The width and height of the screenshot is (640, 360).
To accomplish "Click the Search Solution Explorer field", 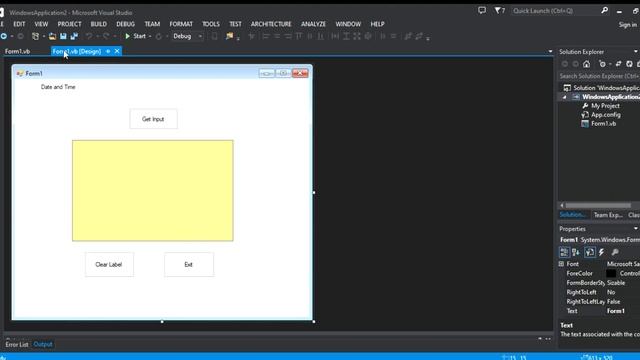I will point(599,76).
